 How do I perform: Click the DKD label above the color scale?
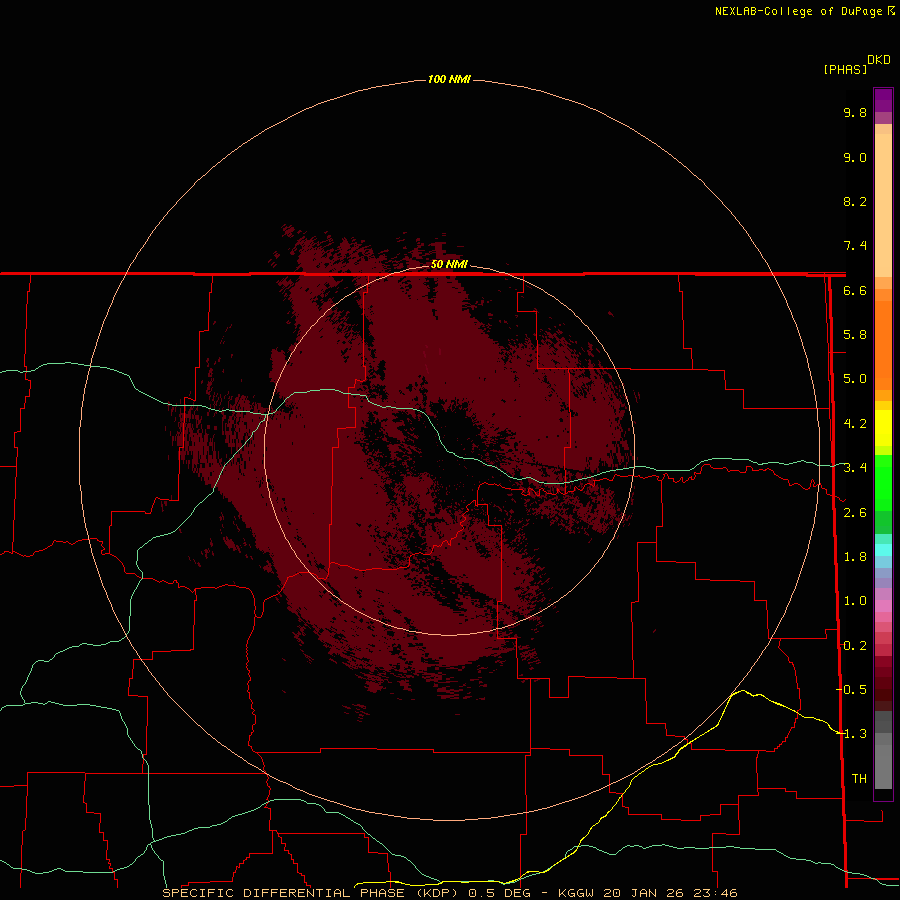tap(879, 60)
